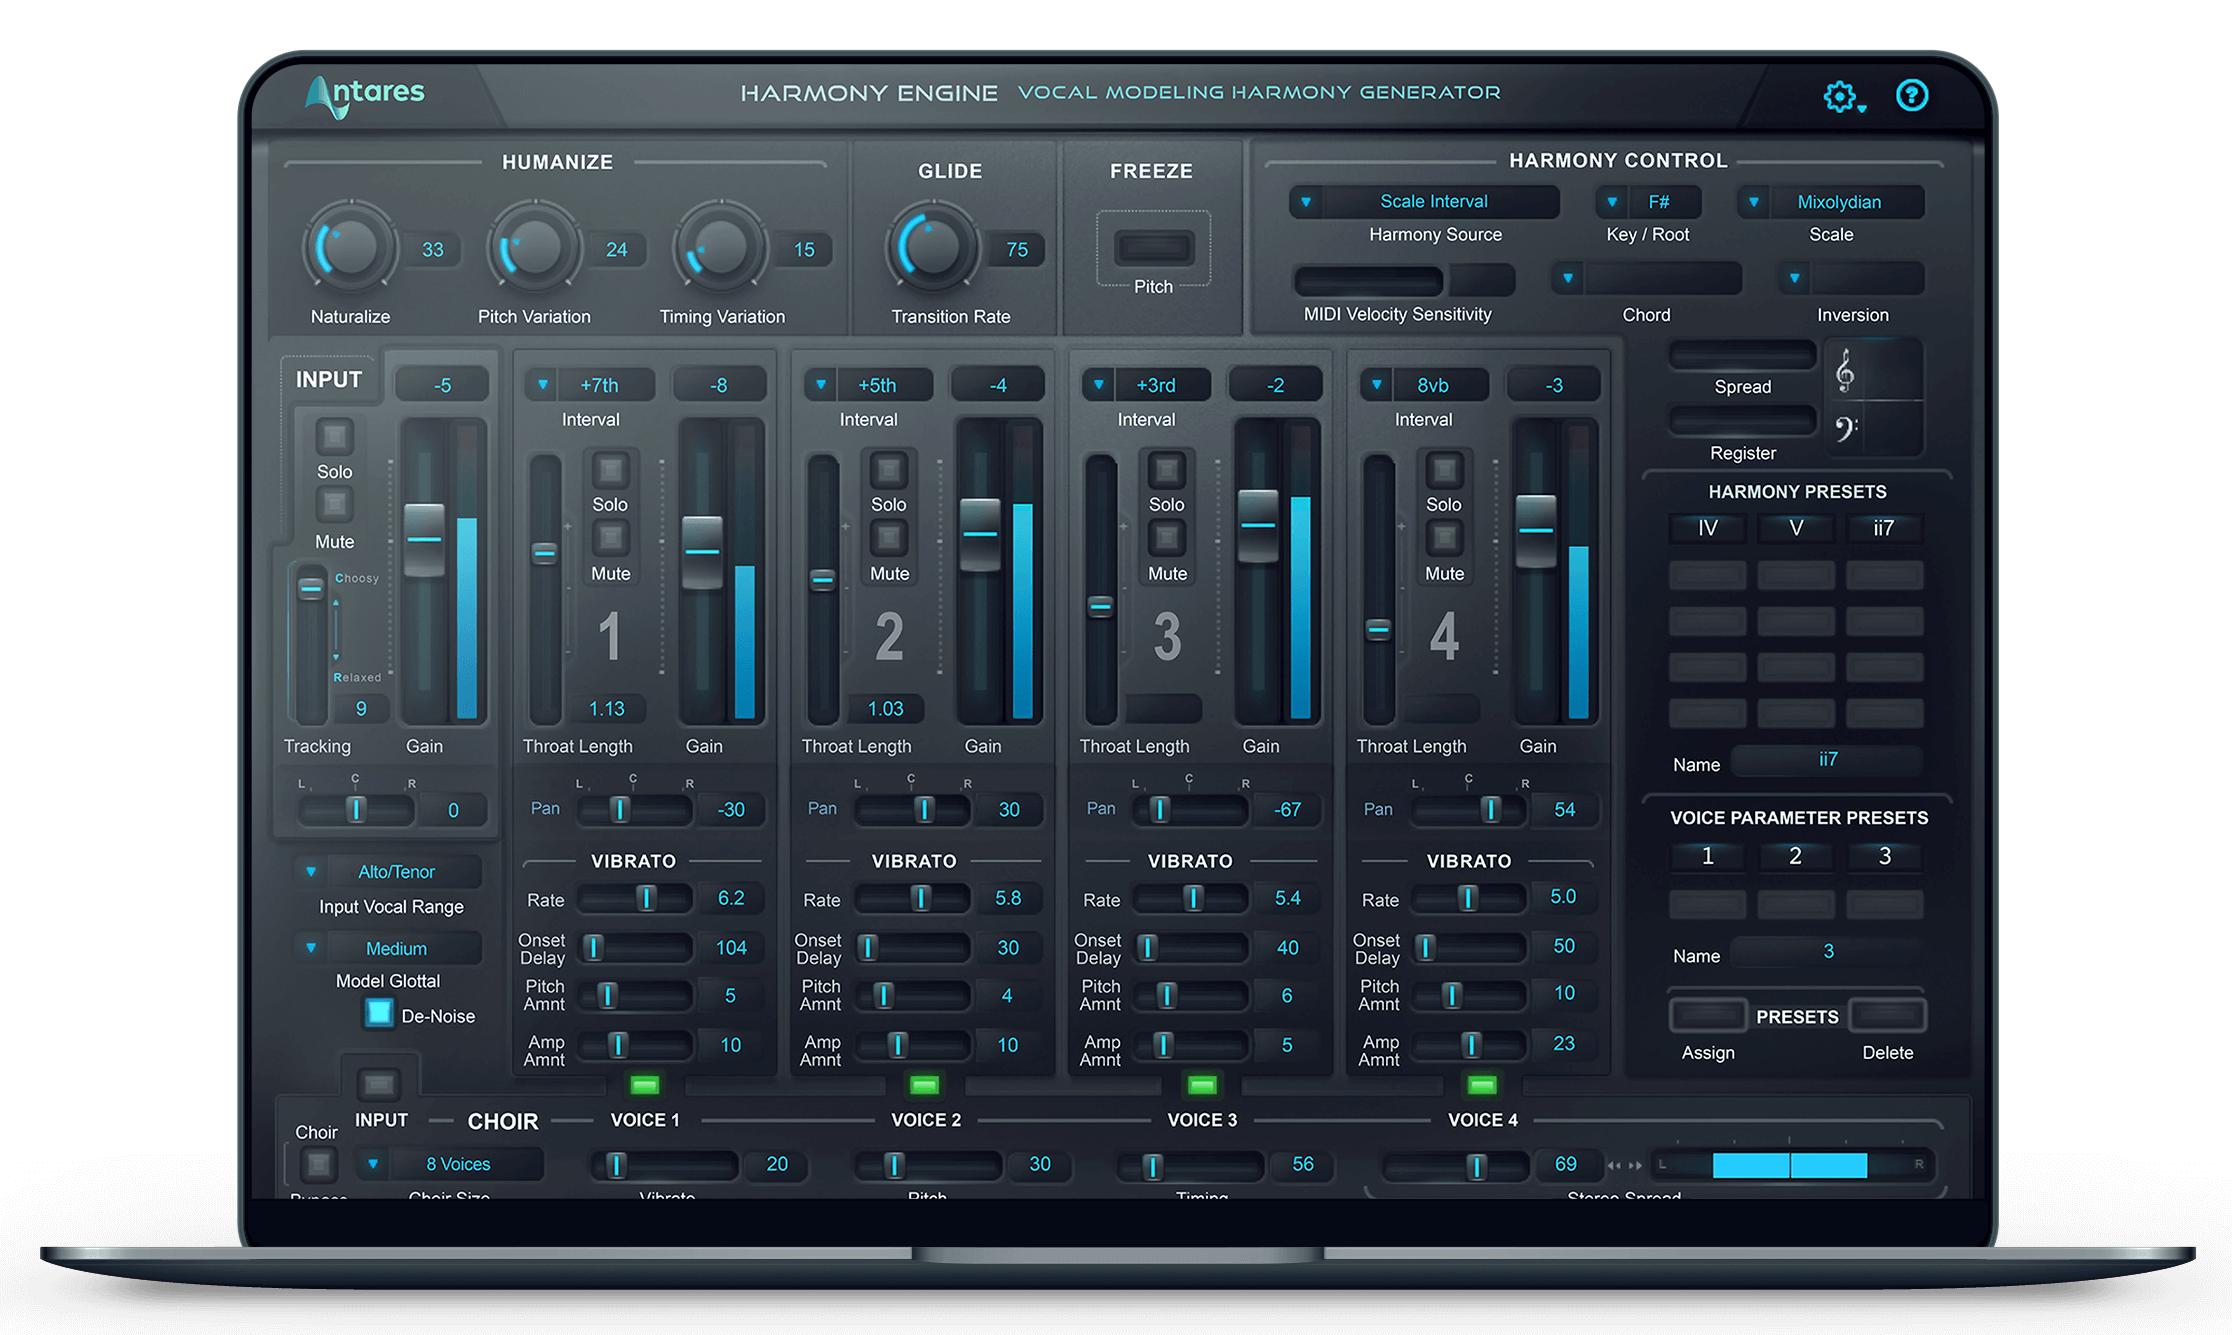This screenshot has width=2232, height=1335.
Task: Click the preset Name field showing ii7
Action: pyautogui.click(x=1827, y=760)
